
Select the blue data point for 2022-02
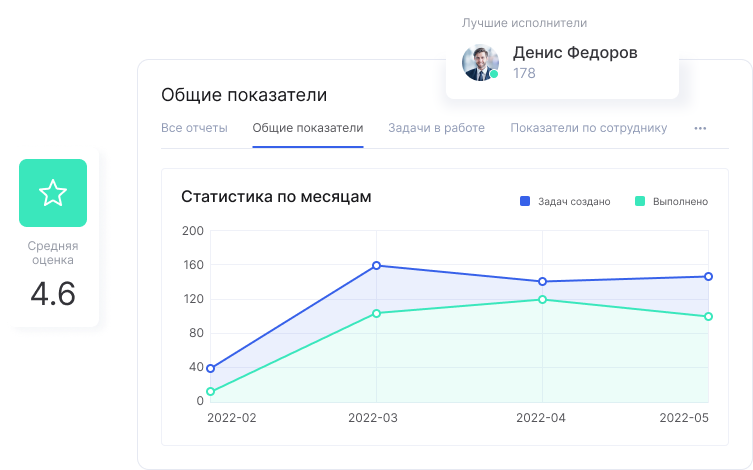point(210,368)
